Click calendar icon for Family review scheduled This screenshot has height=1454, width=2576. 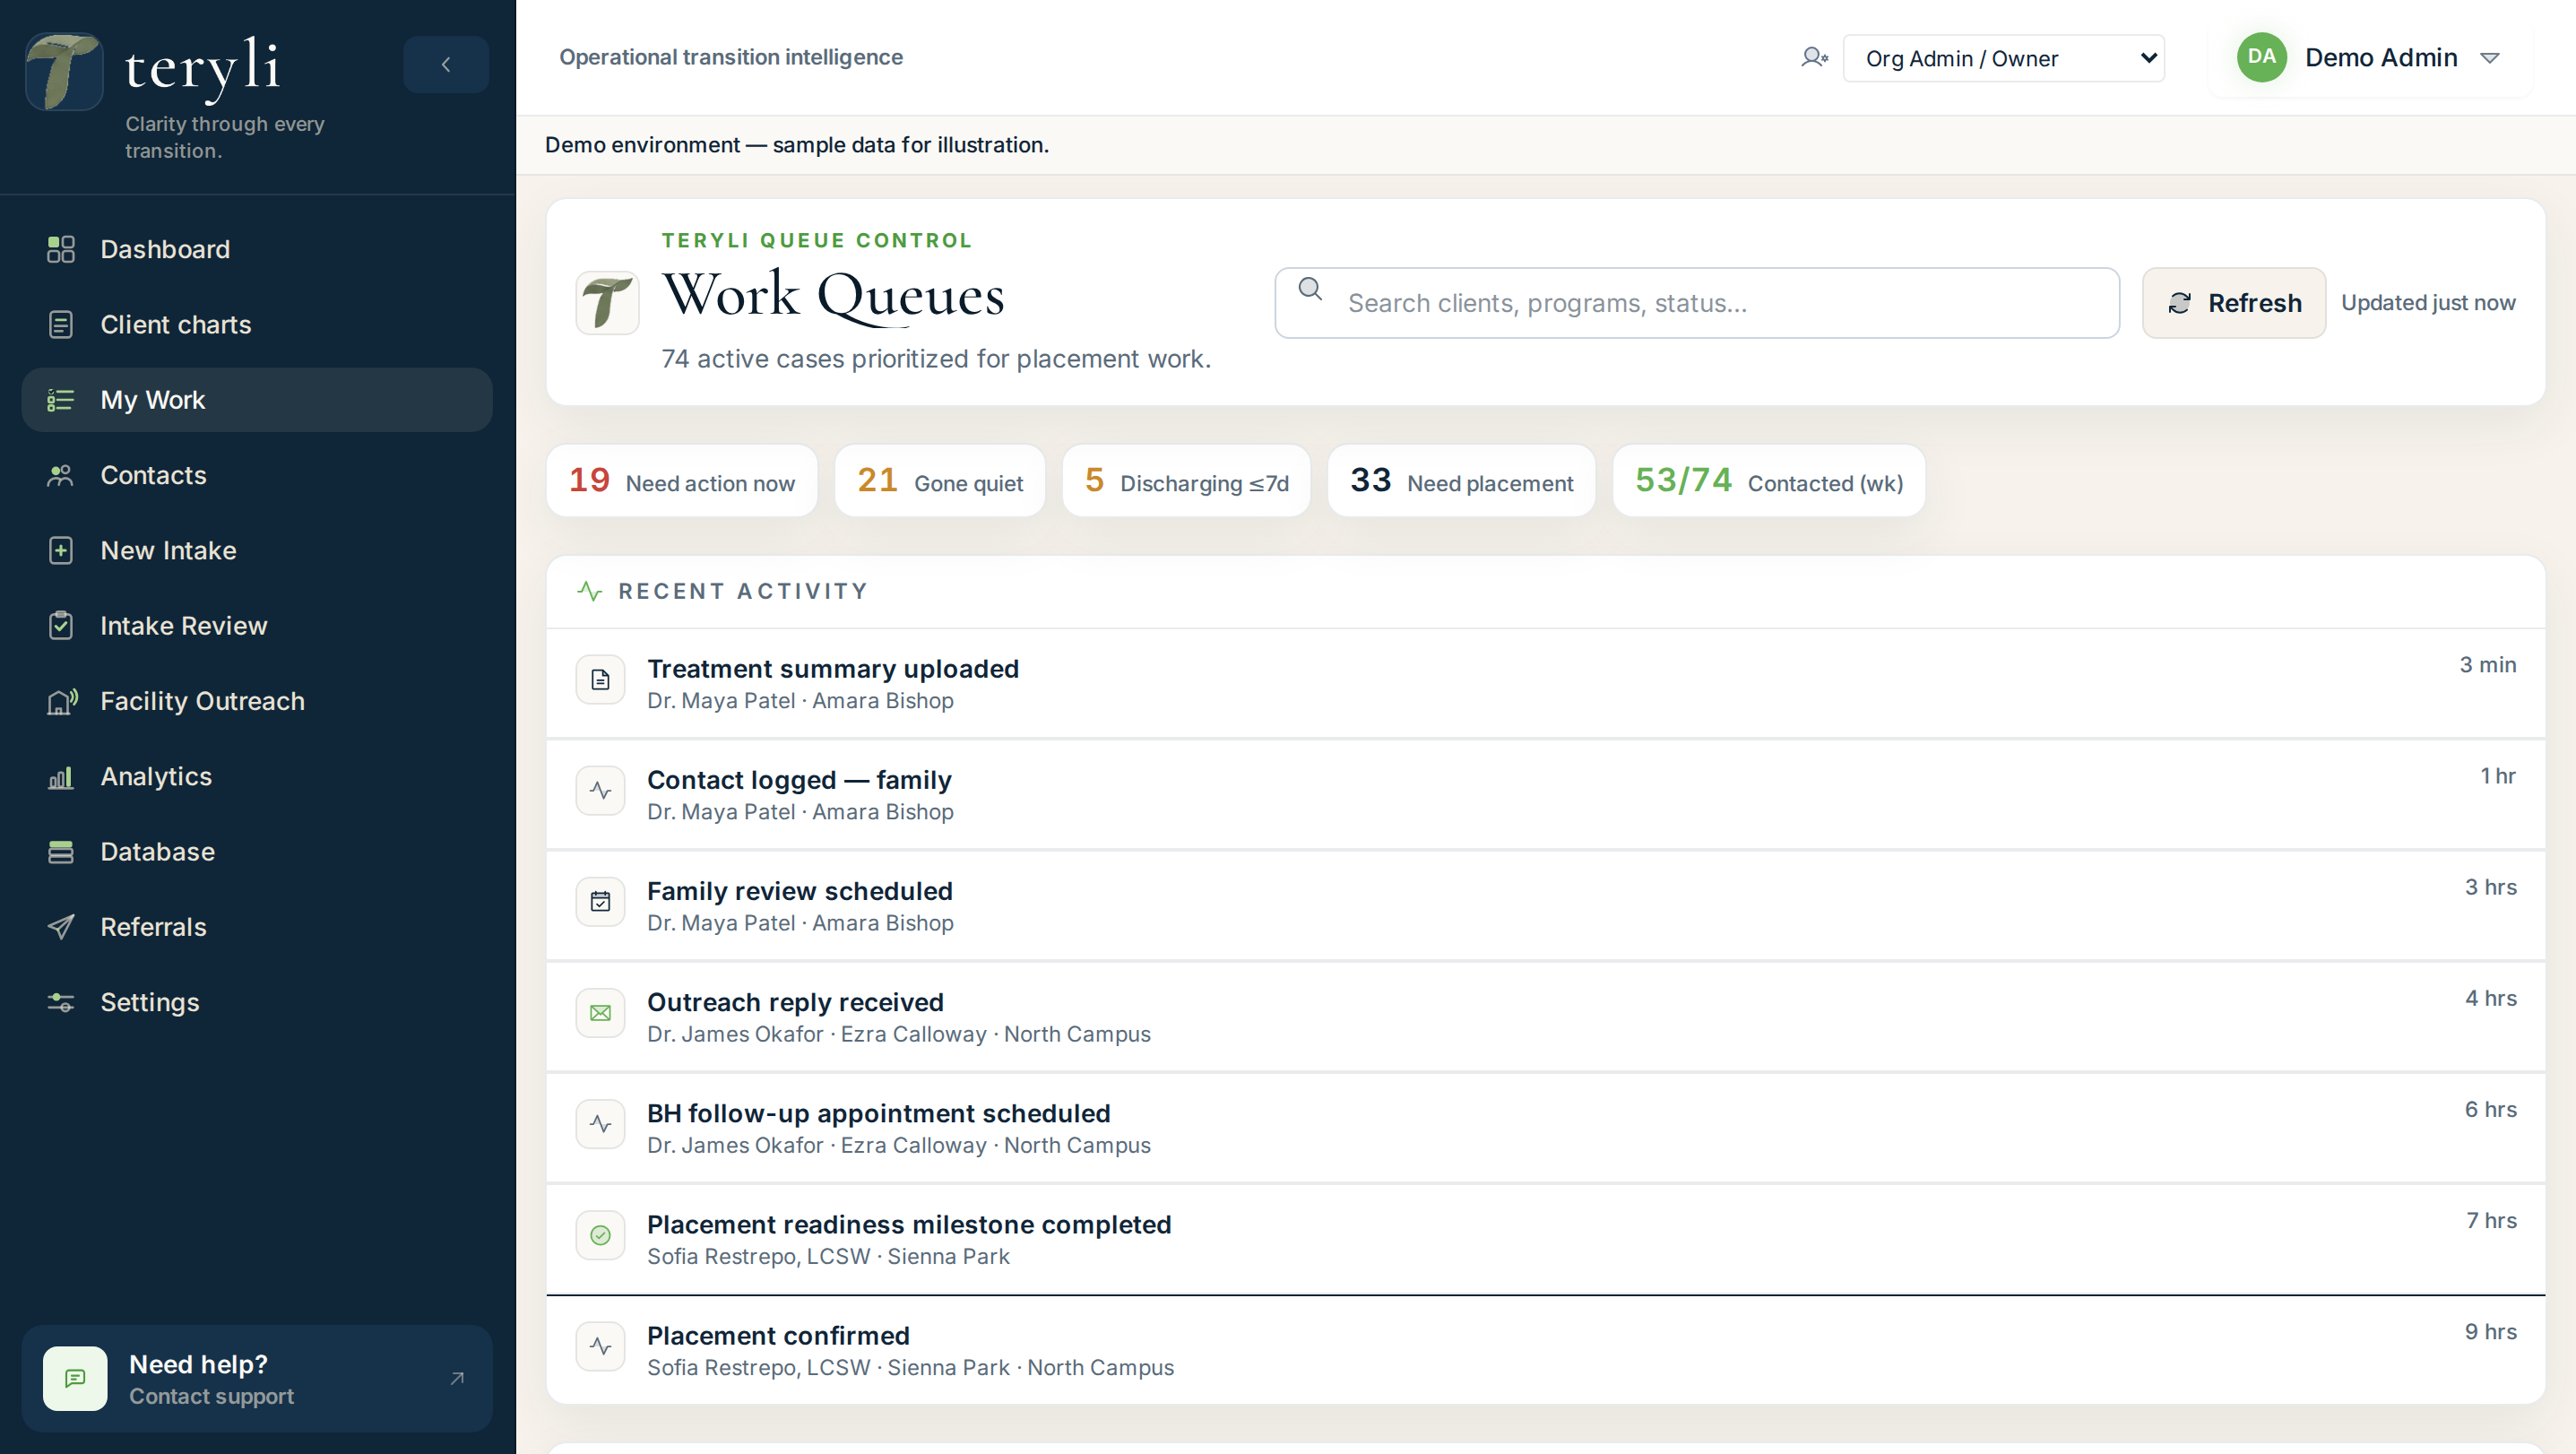[x=601, y=902]
